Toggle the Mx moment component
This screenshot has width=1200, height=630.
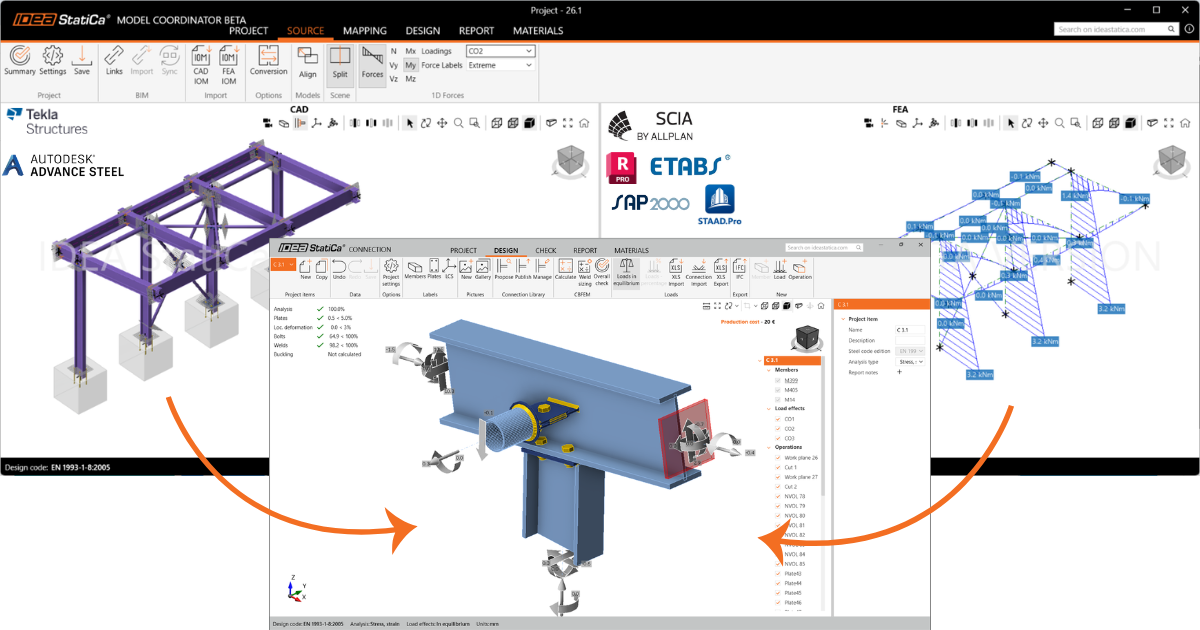tap(410, 51)
